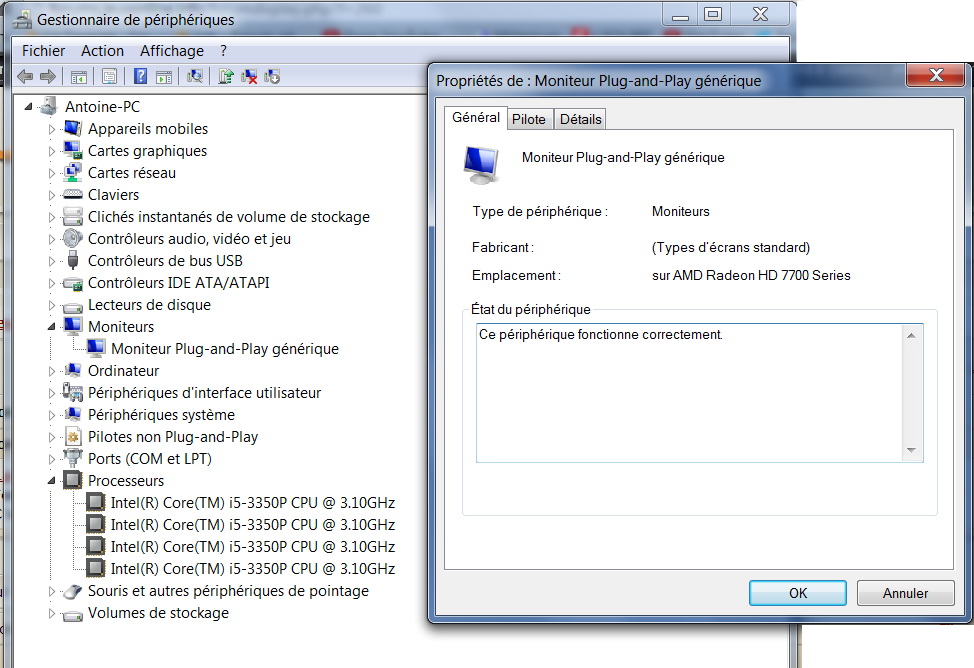
Task: Click the Update driver toolbar icon
Action: point(225,76)
